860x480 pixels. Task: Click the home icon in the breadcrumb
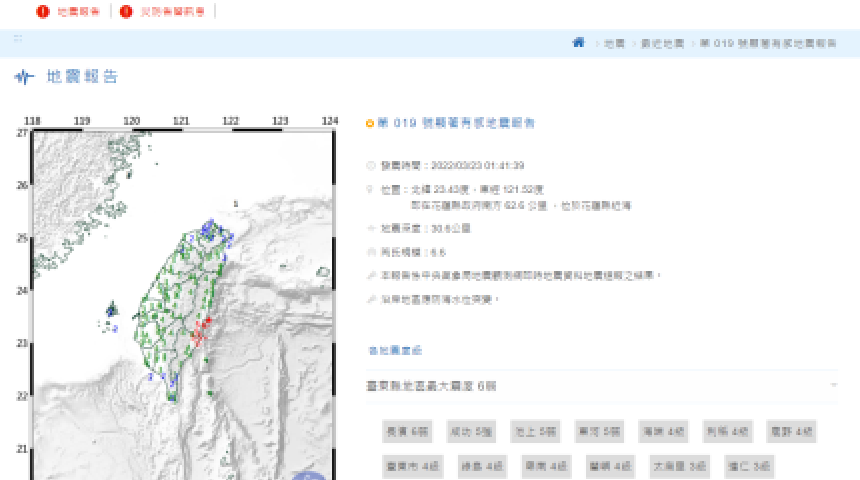[578, 43]
